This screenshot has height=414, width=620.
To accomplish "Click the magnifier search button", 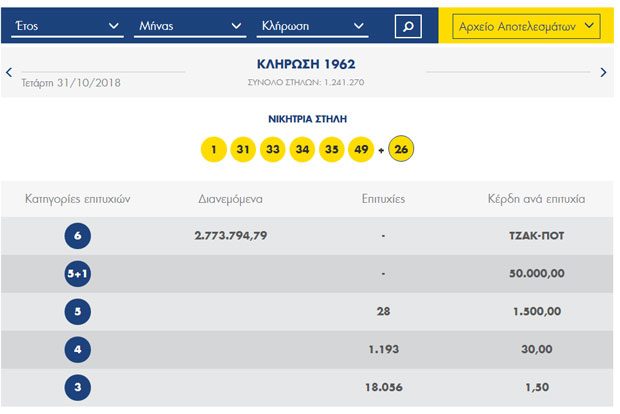I will click(408, 26).
